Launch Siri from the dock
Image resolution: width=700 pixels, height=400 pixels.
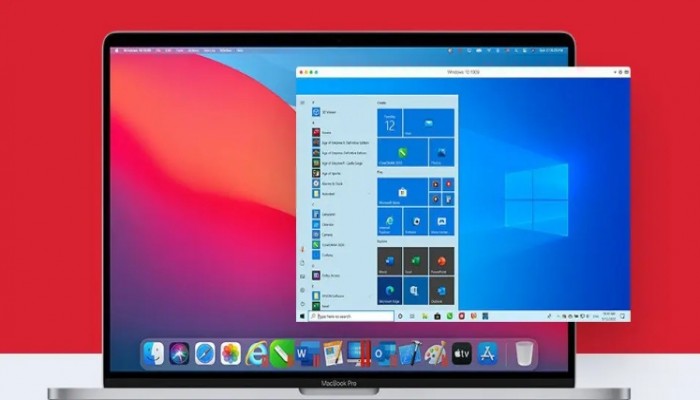180,353
